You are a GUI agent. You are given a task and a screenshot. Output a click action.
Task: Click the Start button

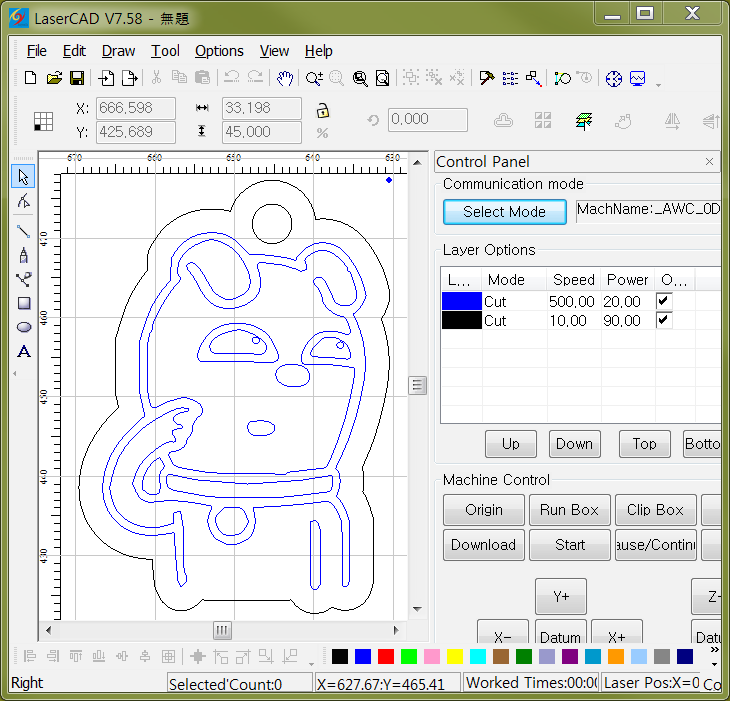point(569,545)
